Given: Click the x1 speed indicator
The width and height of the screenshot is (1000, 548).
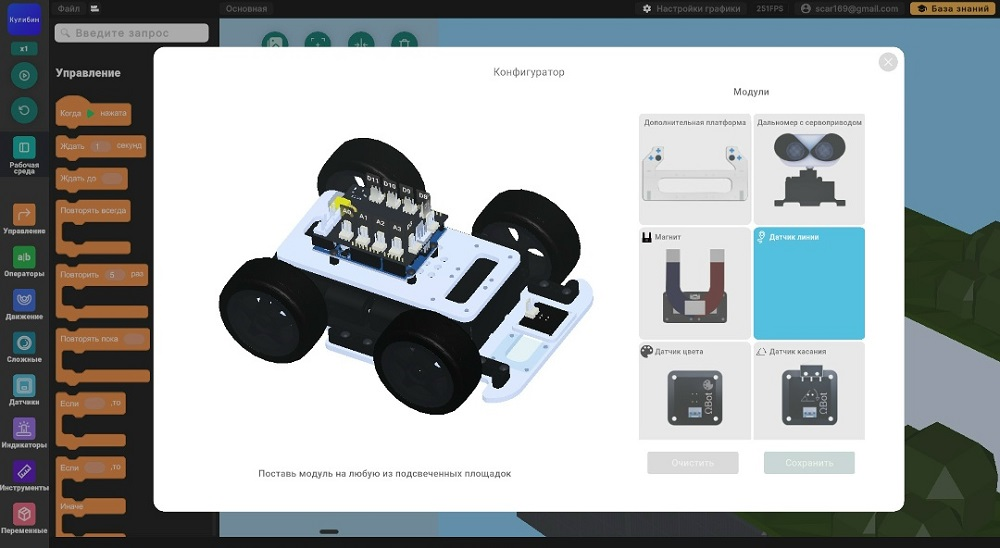Looking at the screenshot, I should pos(24,48).
